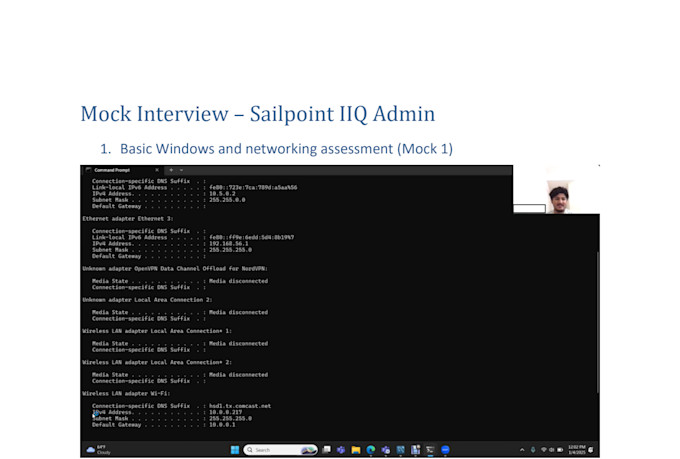Open File Explorer from taskbar
The height and width of the screenshot is (459, 680).
(356, 450)
